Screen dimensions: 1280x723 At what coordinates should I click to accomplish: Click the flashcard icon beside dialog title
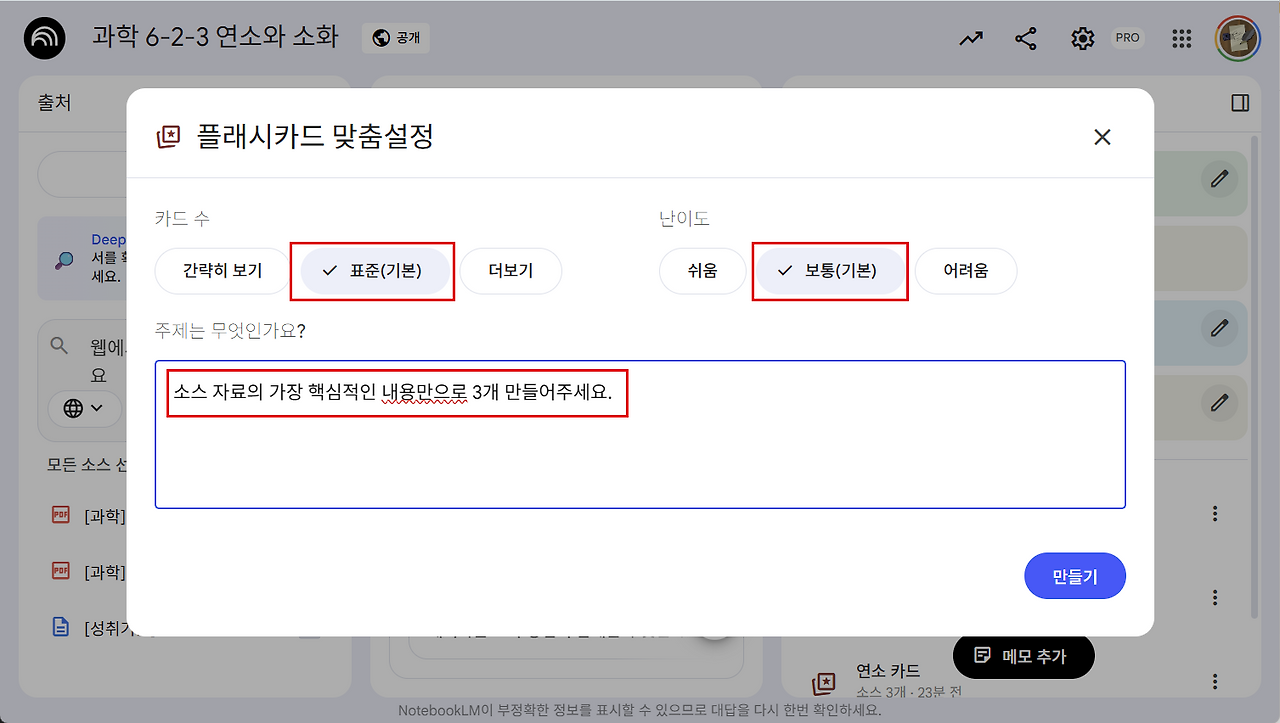click(x=169, y=137)
